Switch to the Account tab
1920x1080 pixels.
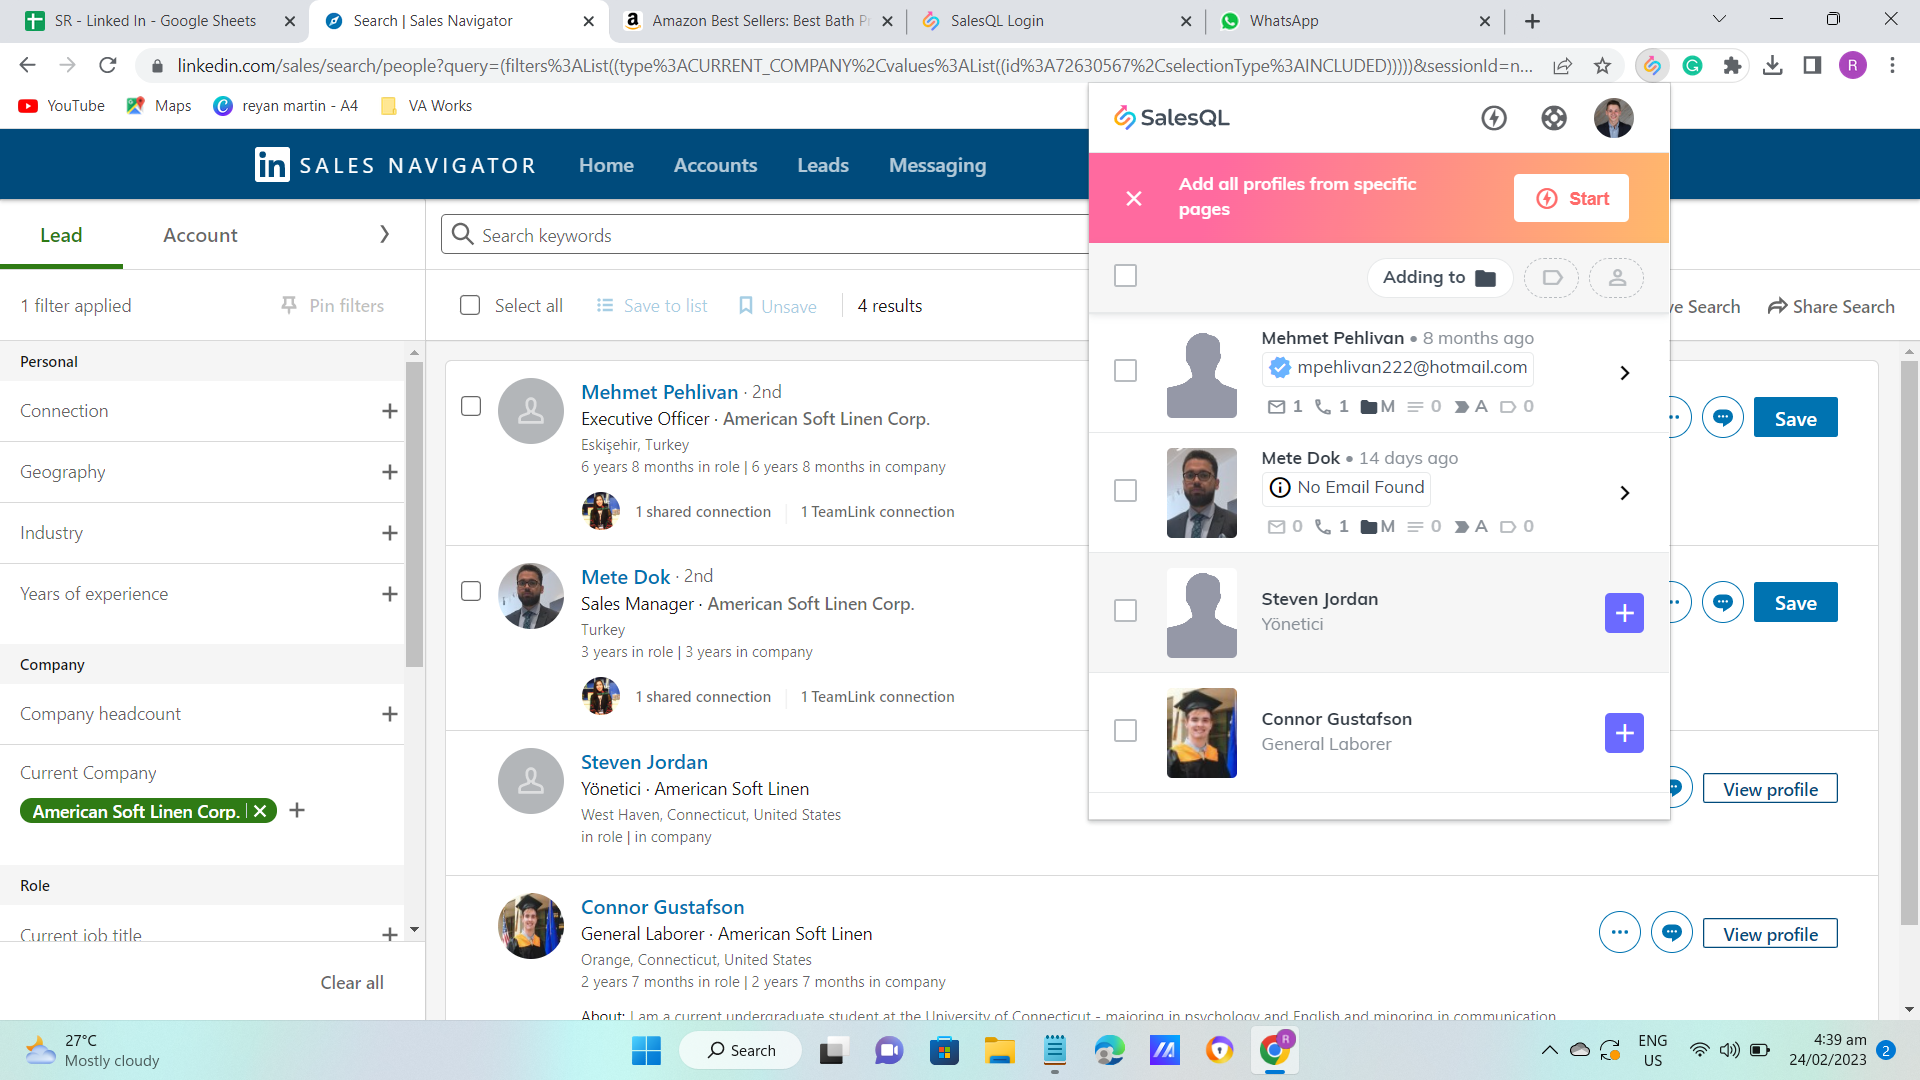pos(200,235)
